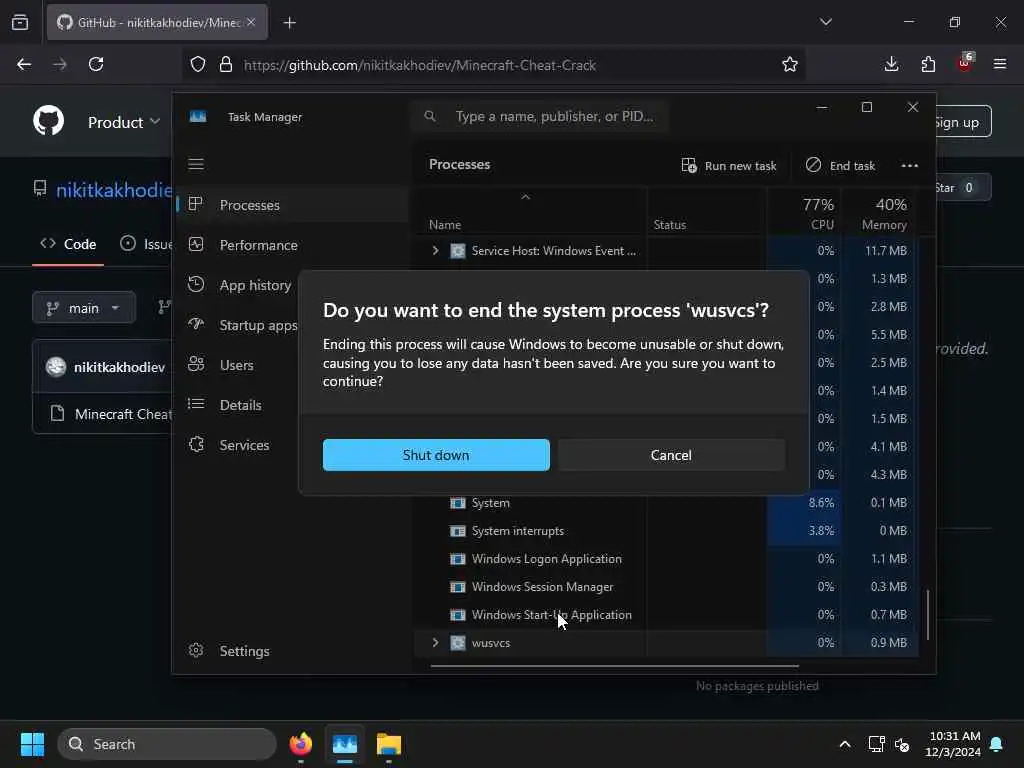Click the Firefox back arrow

coord(24,65)
